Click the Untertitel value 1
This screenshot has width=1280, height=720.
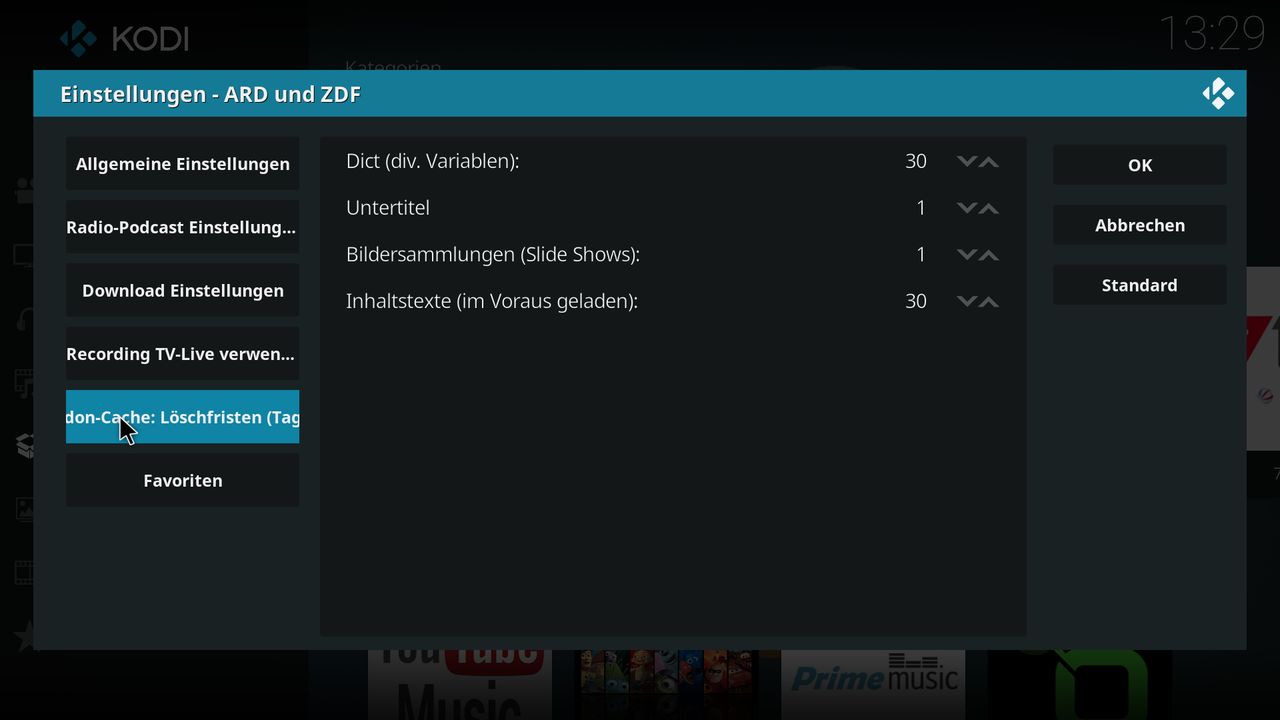921,208
